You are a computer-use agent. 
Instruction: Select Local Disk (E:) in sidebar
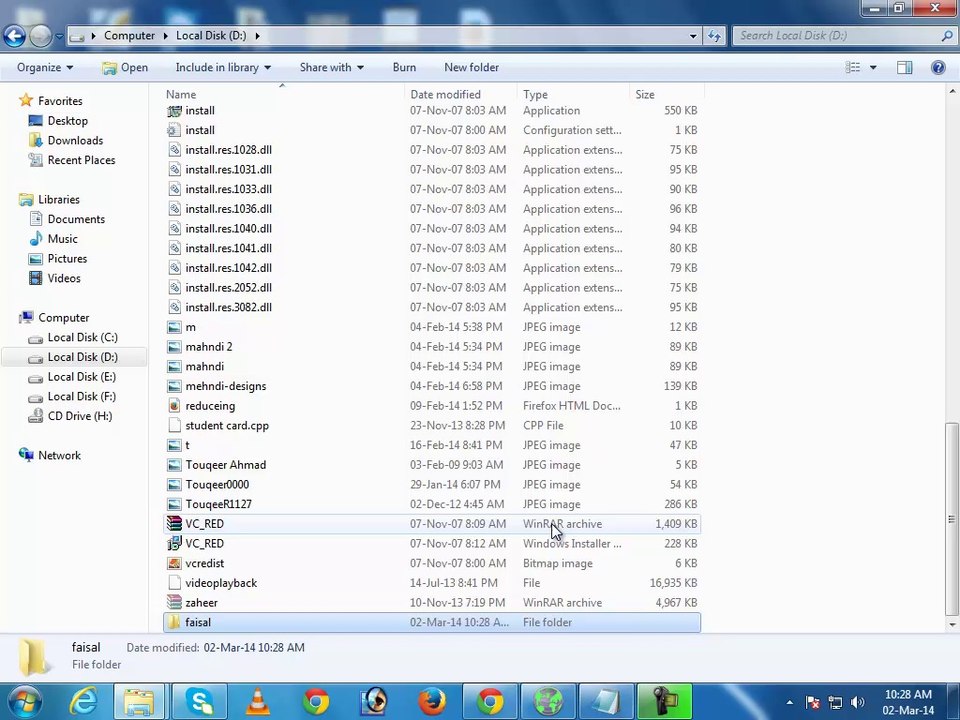81,377
